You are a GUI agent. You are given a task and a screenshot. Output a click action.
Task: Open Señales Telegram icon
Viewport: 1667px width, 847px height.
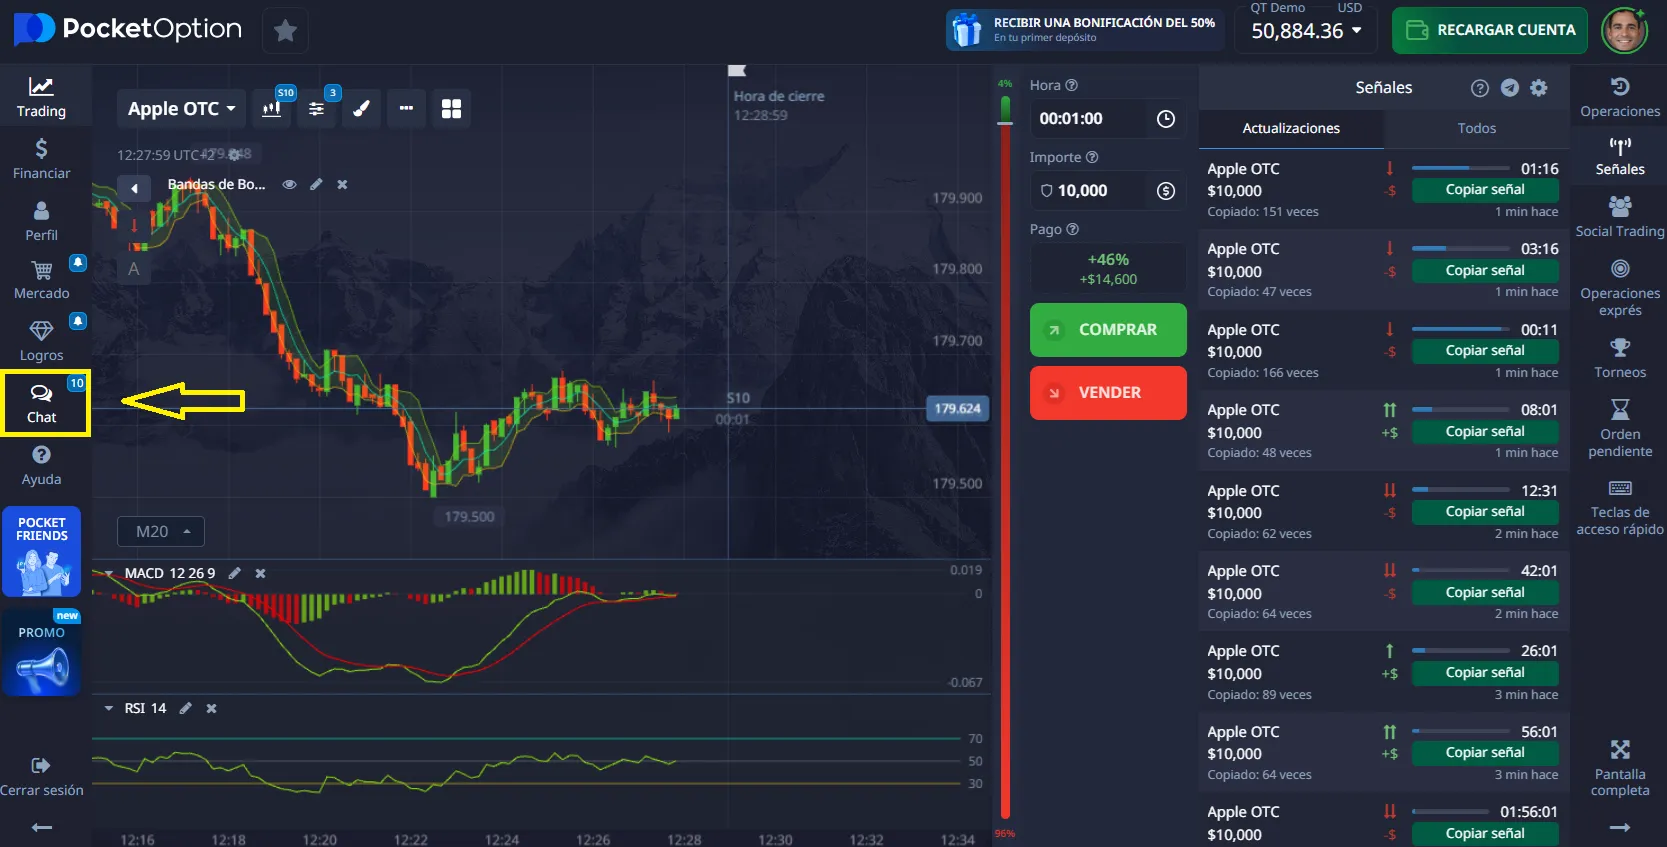(x=1510, y=88)
